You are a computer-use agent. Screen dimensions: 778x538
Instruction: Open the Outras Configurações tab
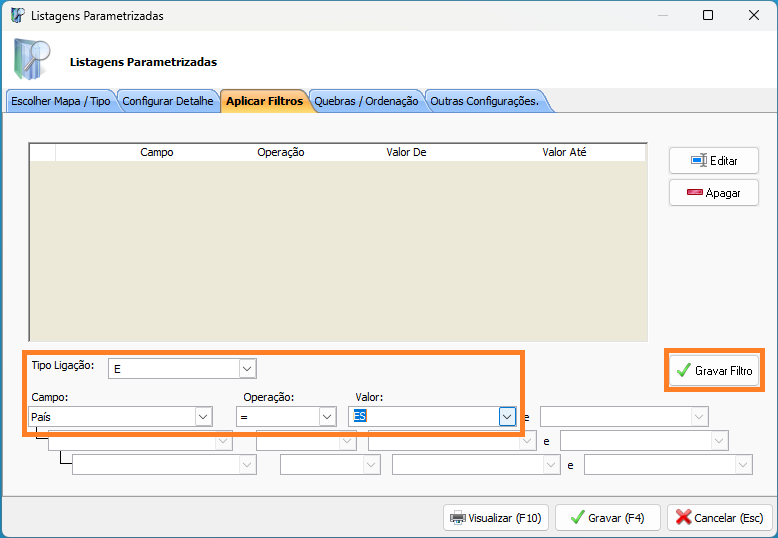[484, 102]
